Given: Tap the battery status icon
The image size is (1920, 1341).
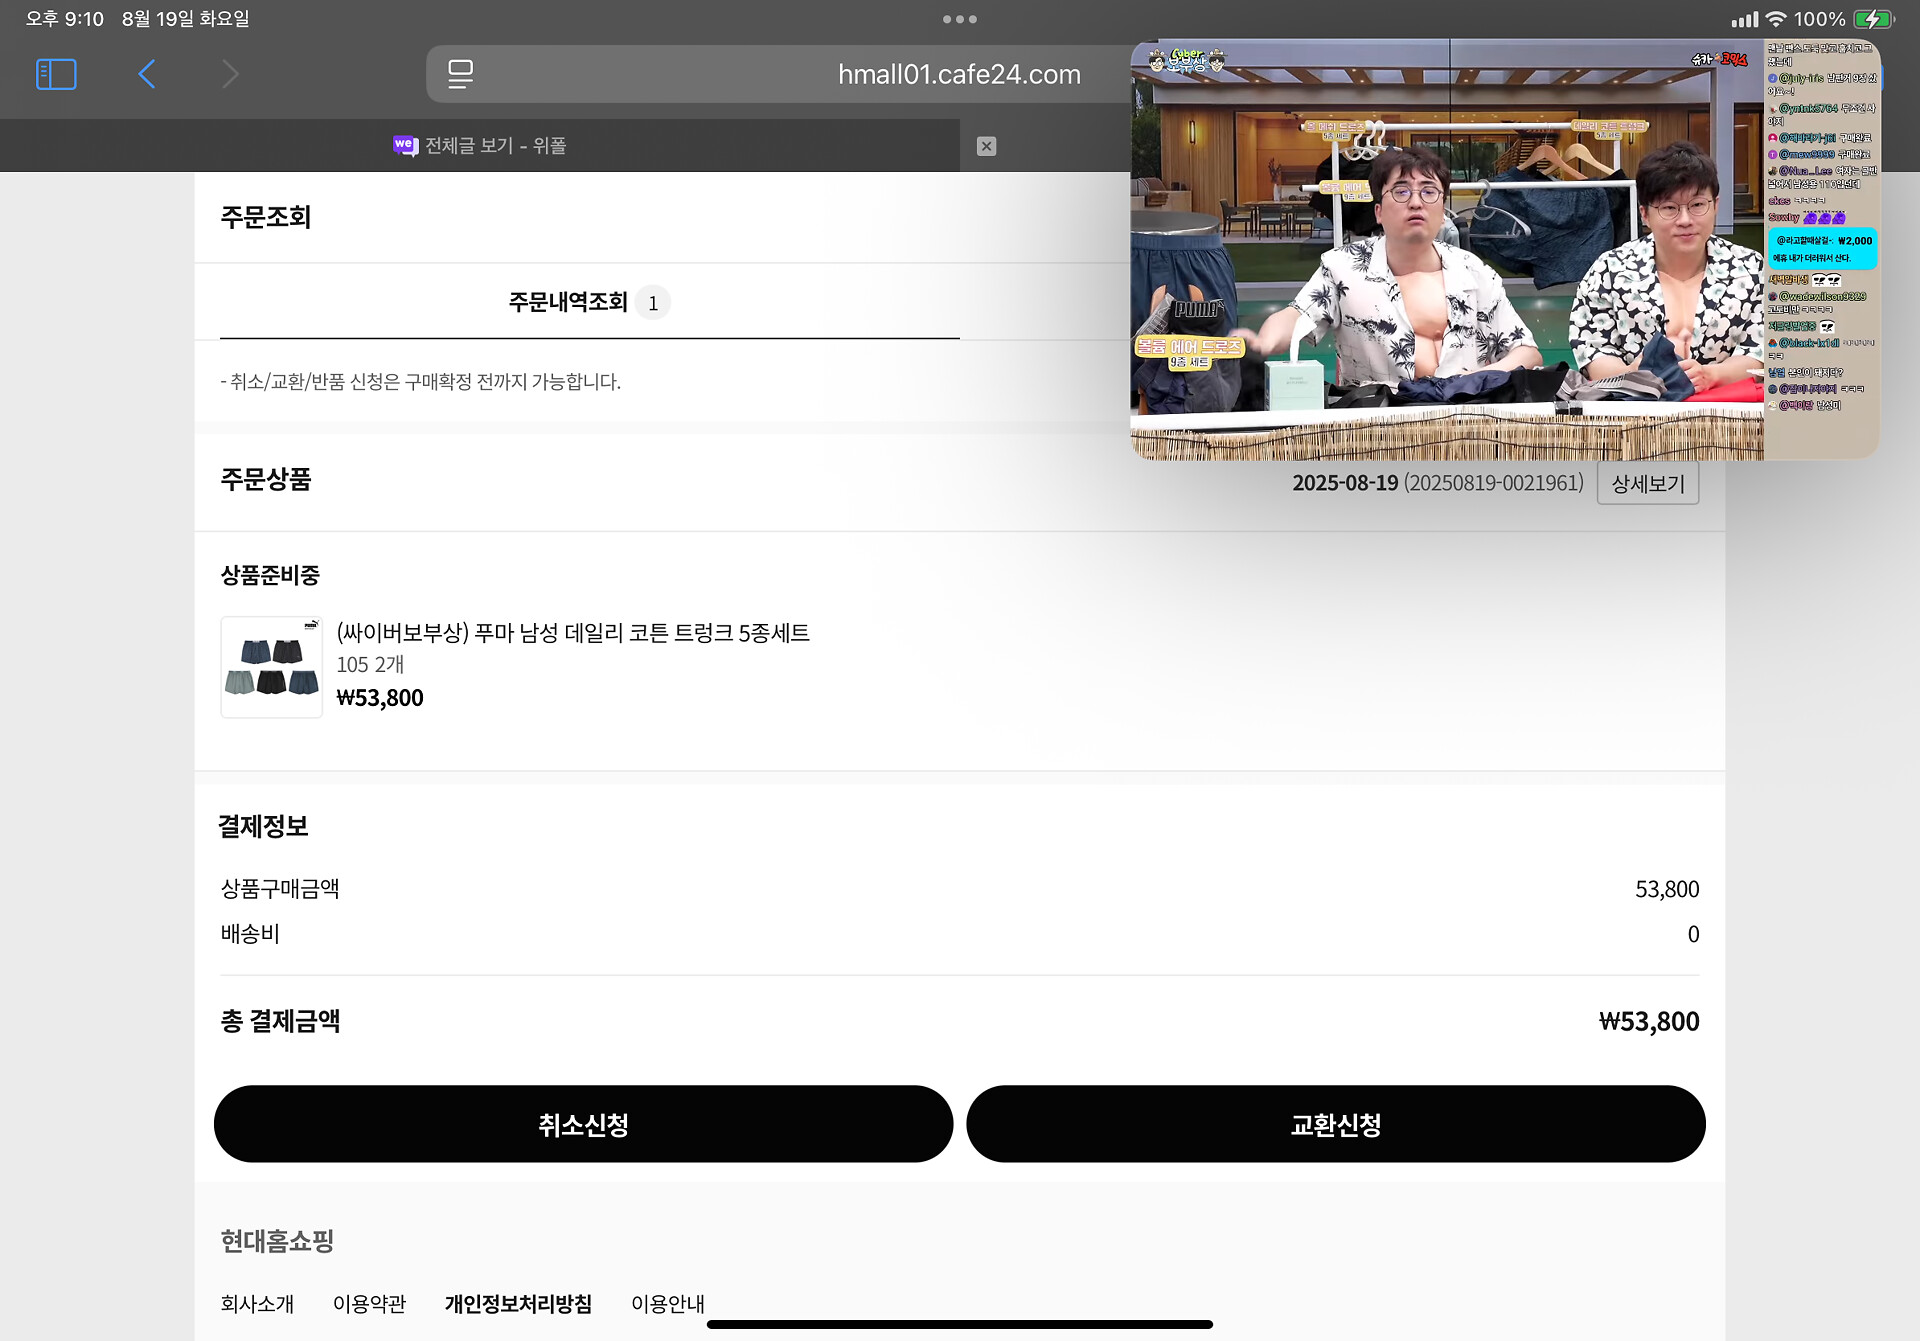Looking at the screenshot, I should [1872, 19].
